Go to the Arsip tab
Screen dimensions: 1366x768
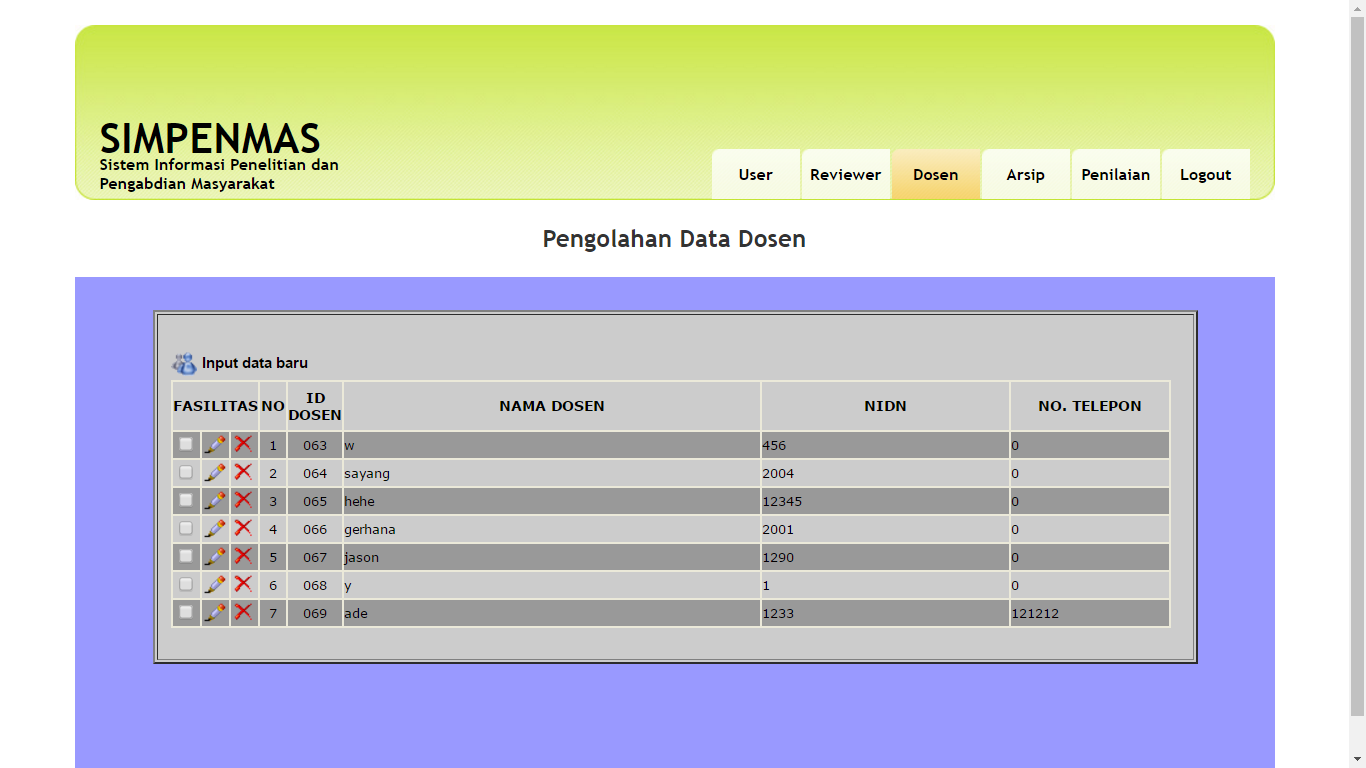pyautogui.click(x=1026, y=175)
